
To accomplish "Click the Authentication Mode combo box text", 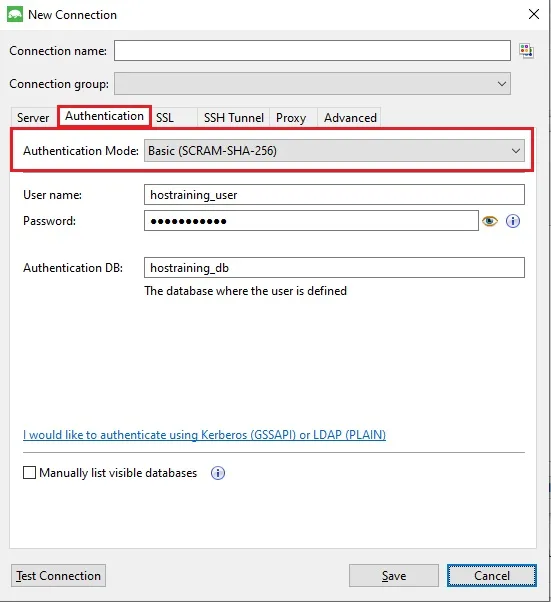I will 212,151.
